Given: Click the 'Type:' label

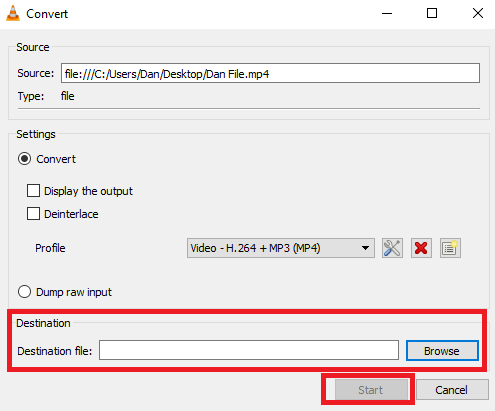Looking at the screenshot, I should 31,96.
